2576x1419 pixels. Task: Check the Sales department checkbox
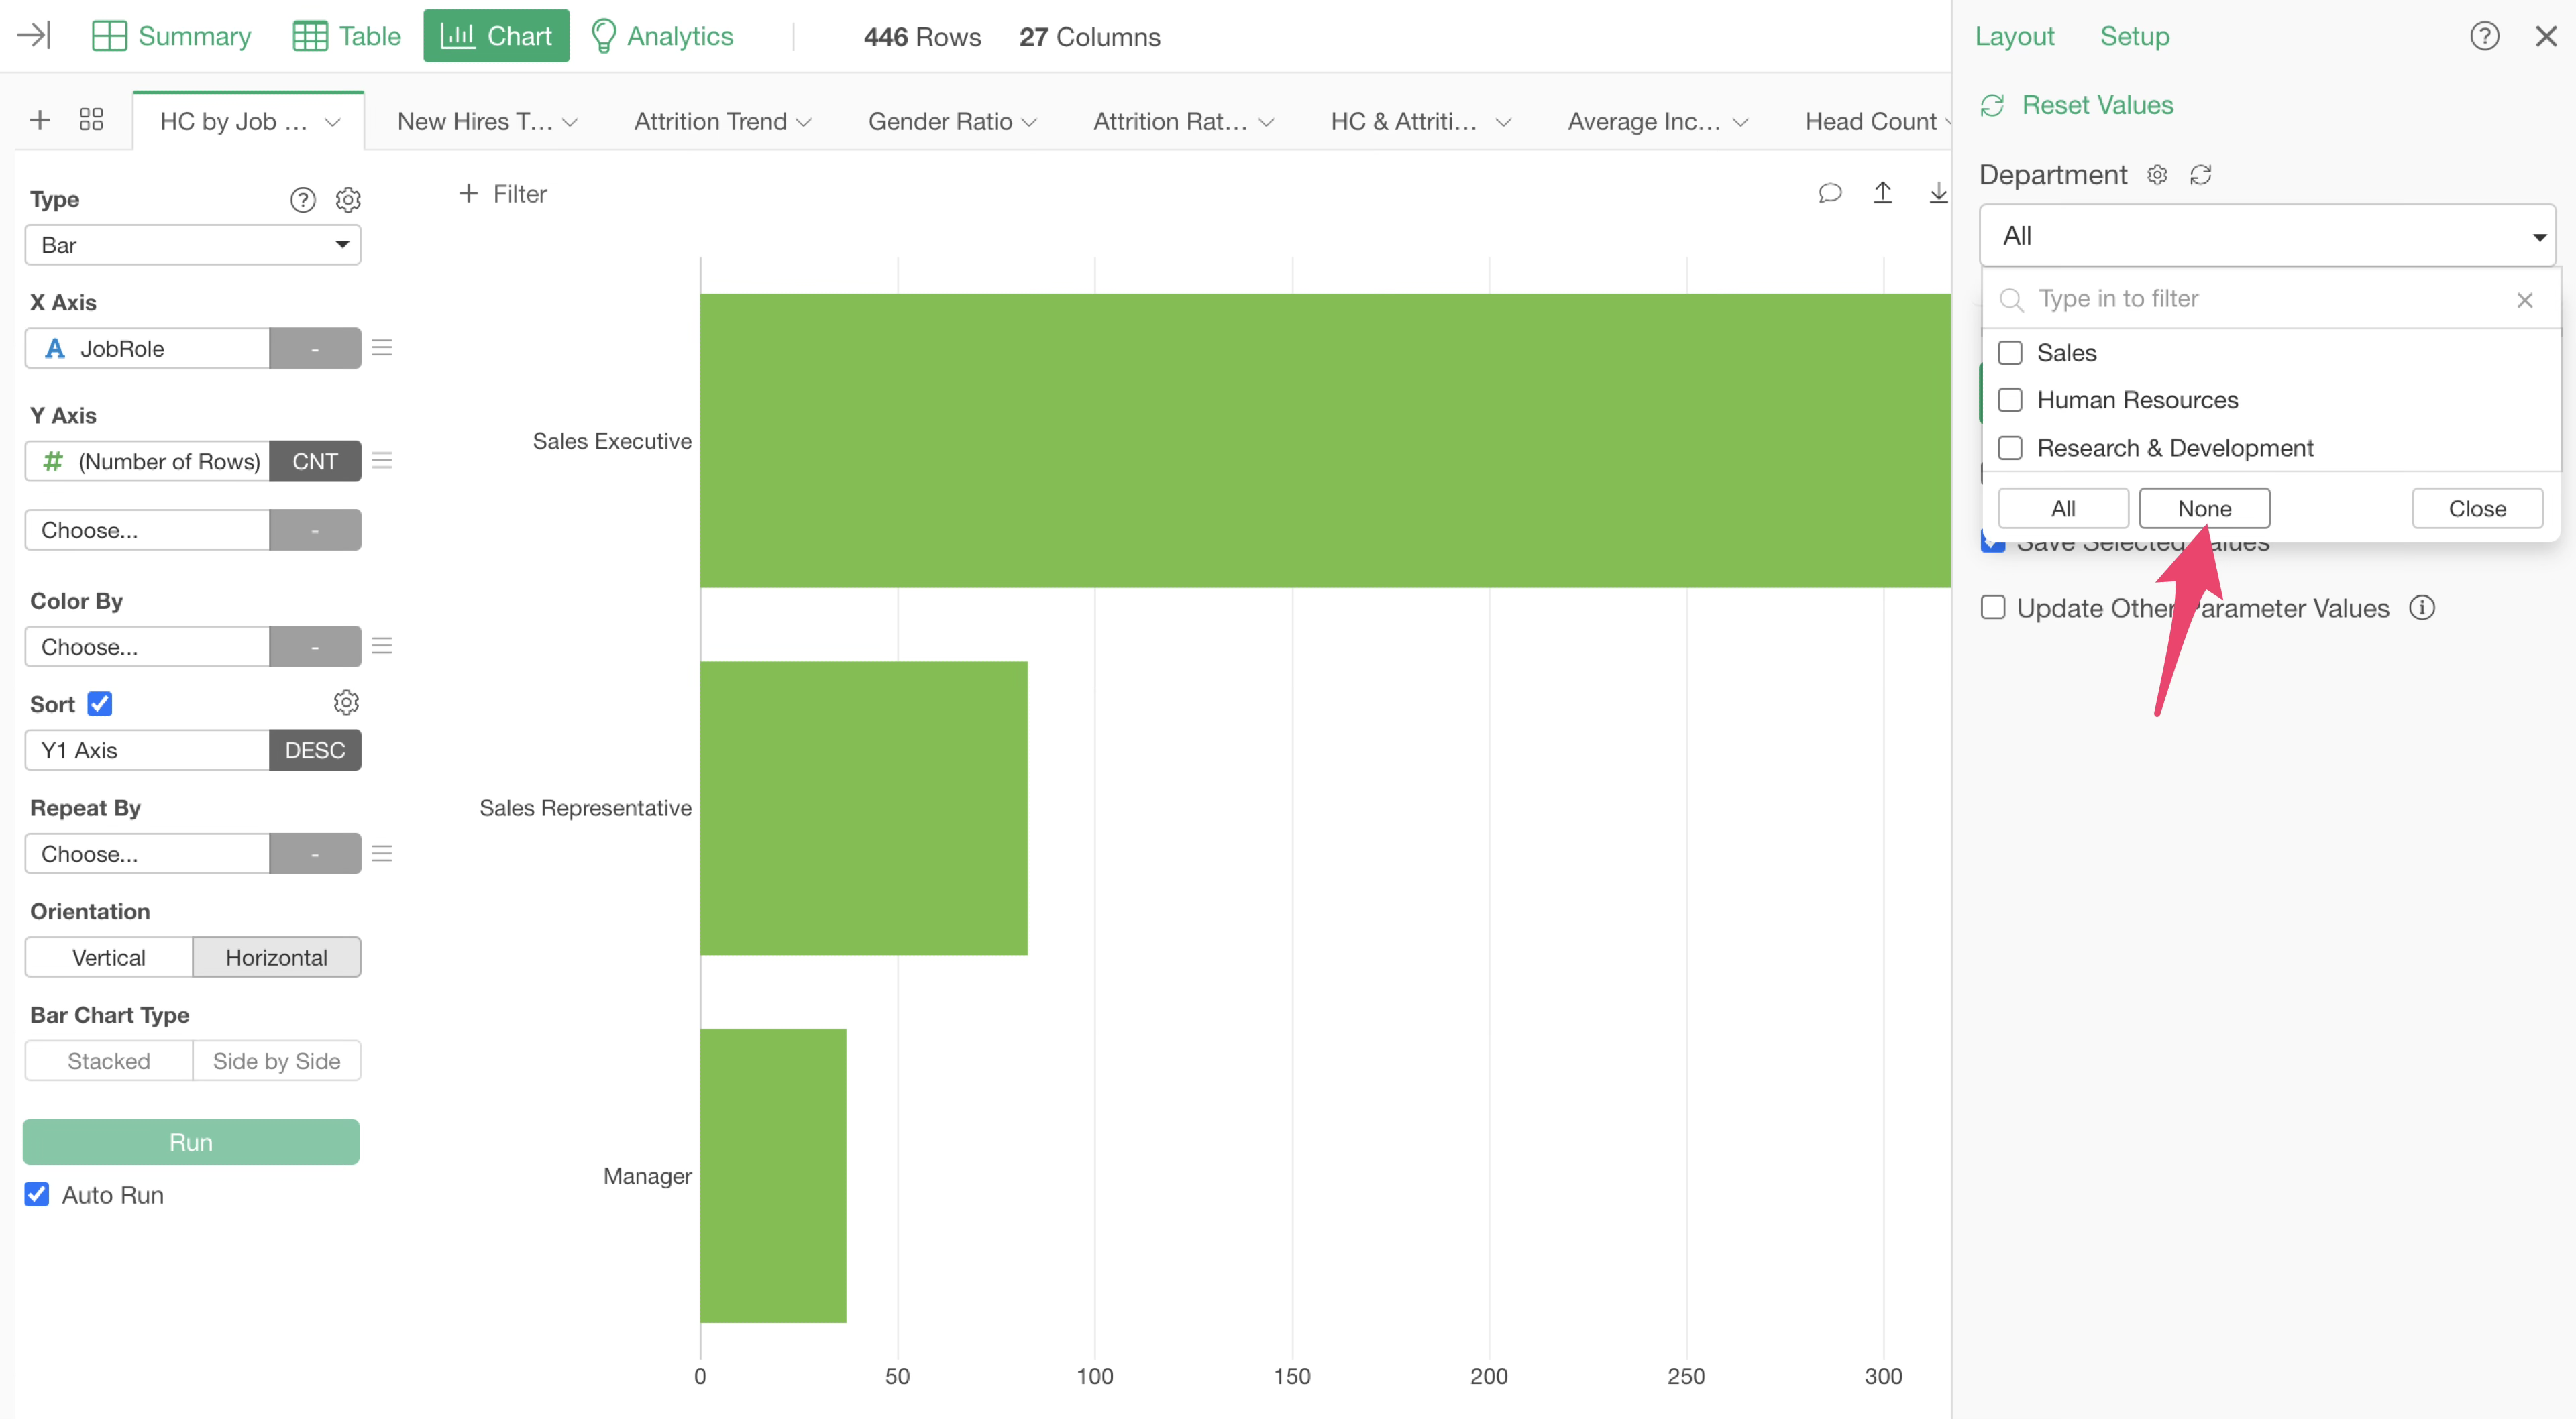2009,353
